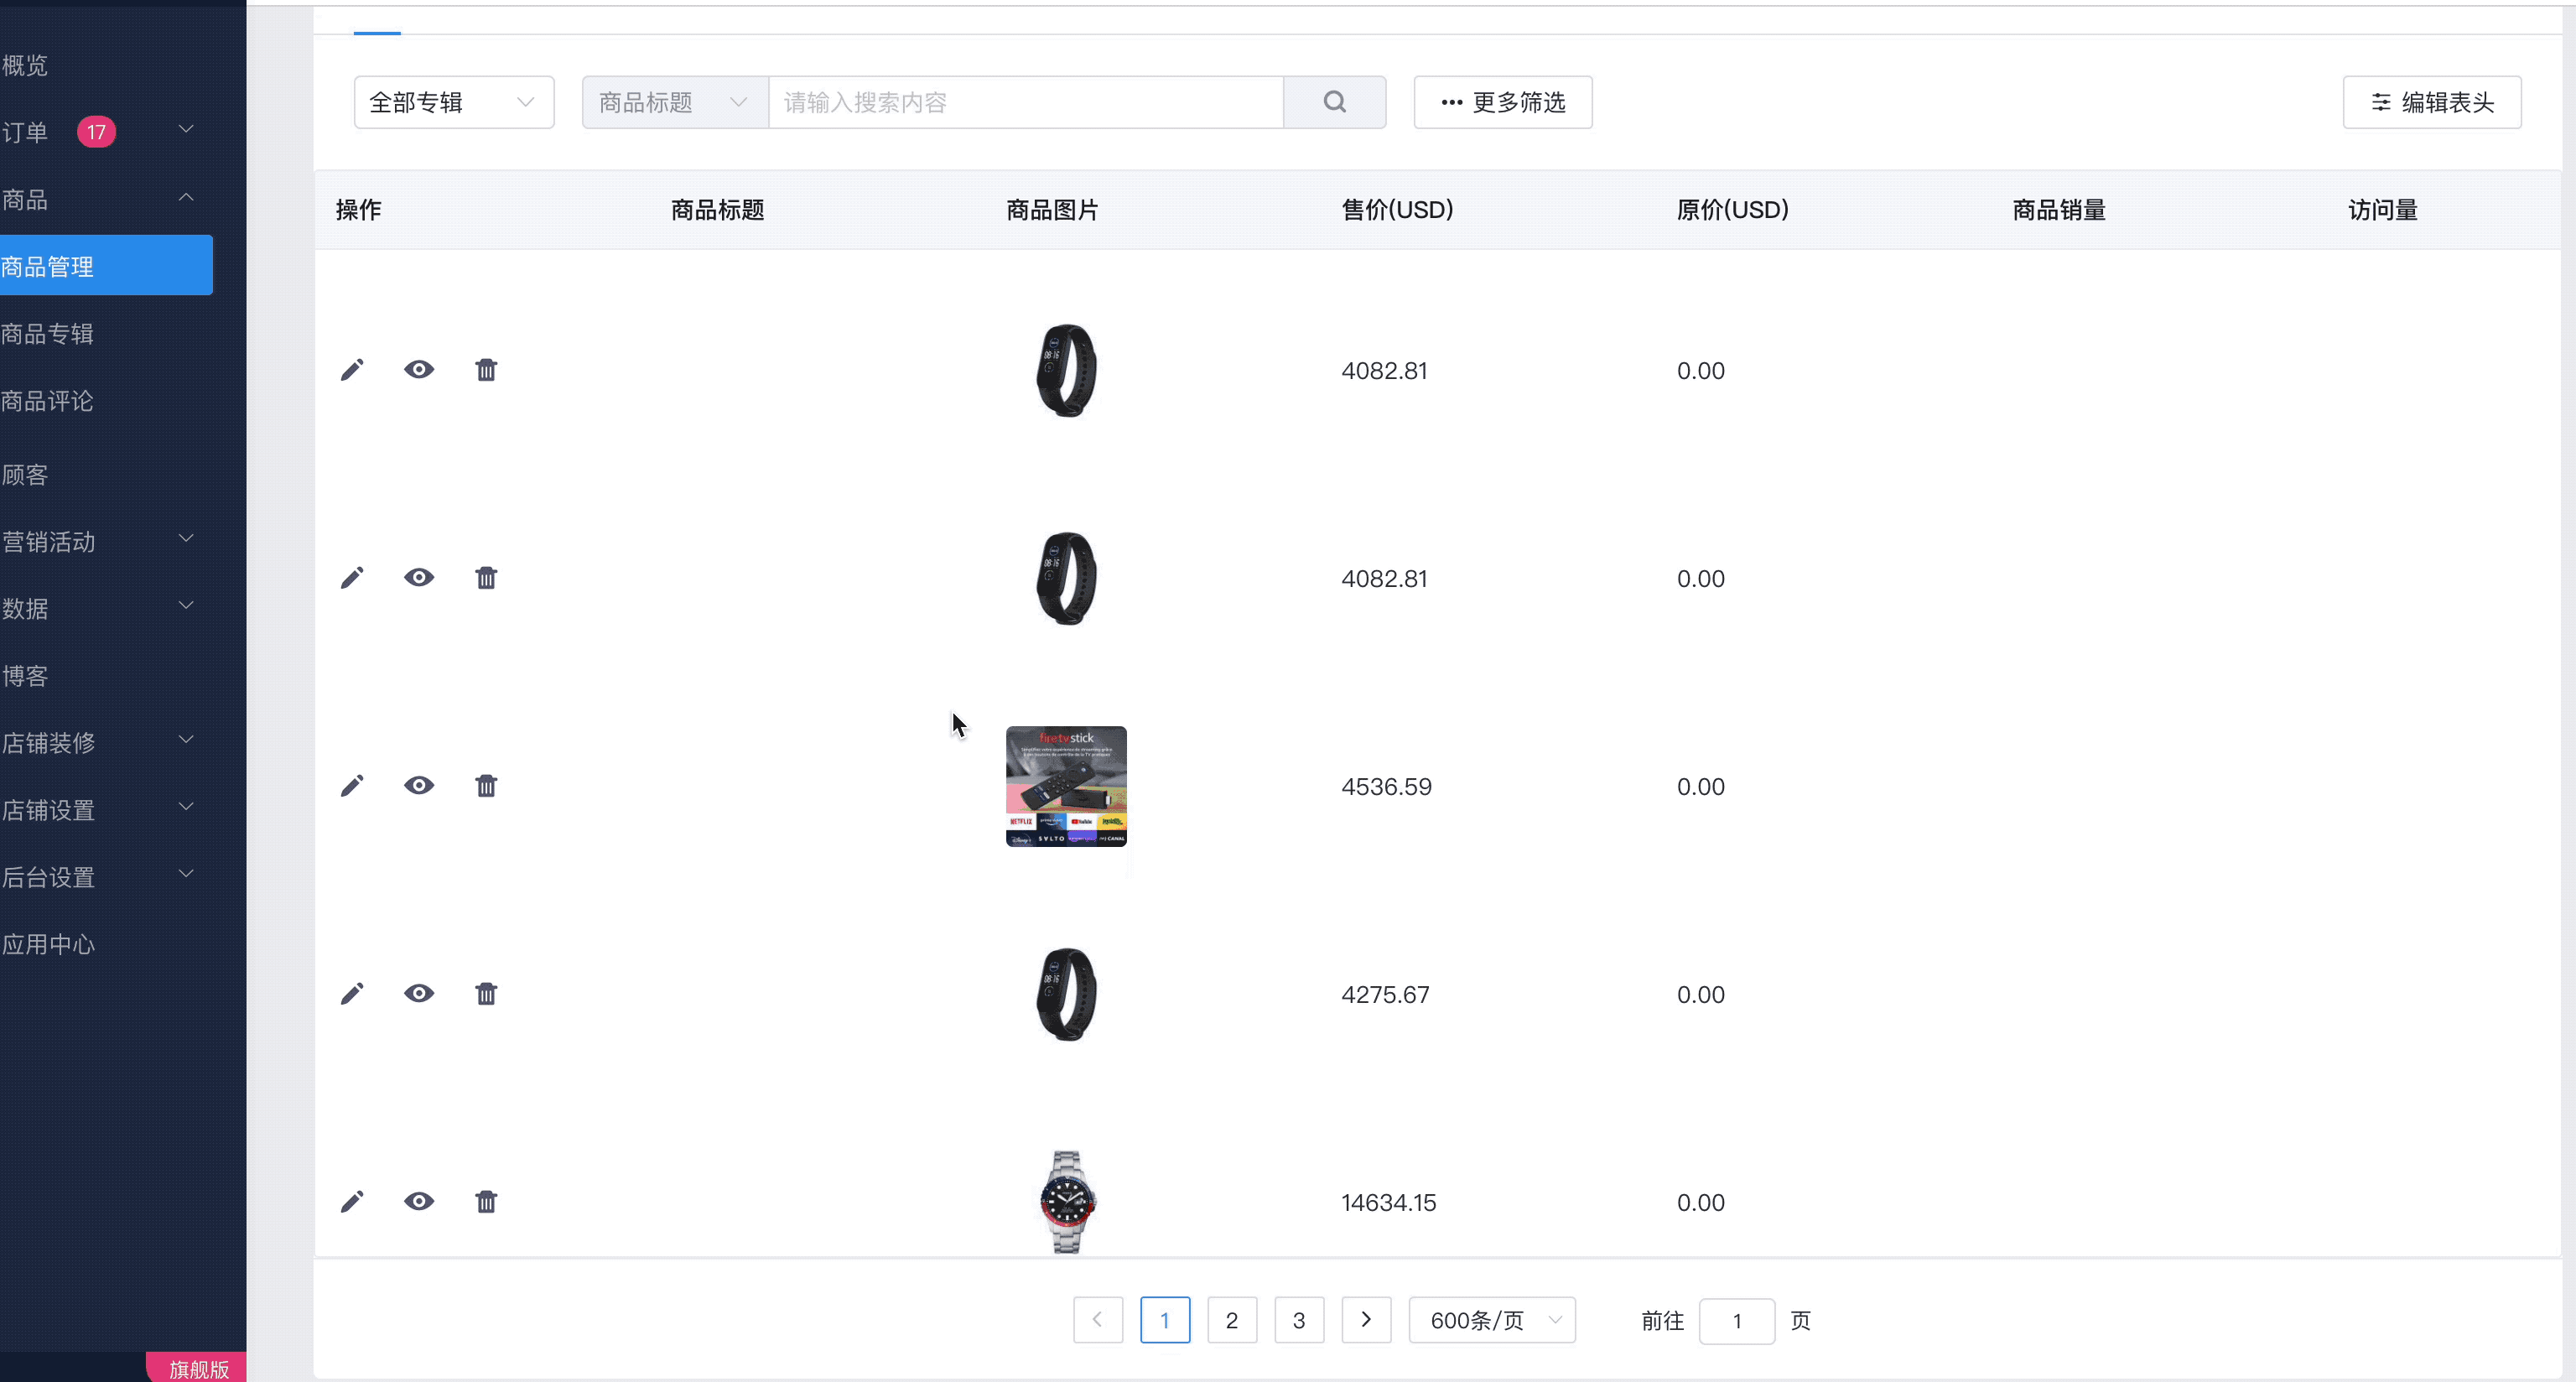Open the 全部专辑 collection dropdown
Image resolution: width=2576 pixels, height=1382 pixels.
click(453, 102)
